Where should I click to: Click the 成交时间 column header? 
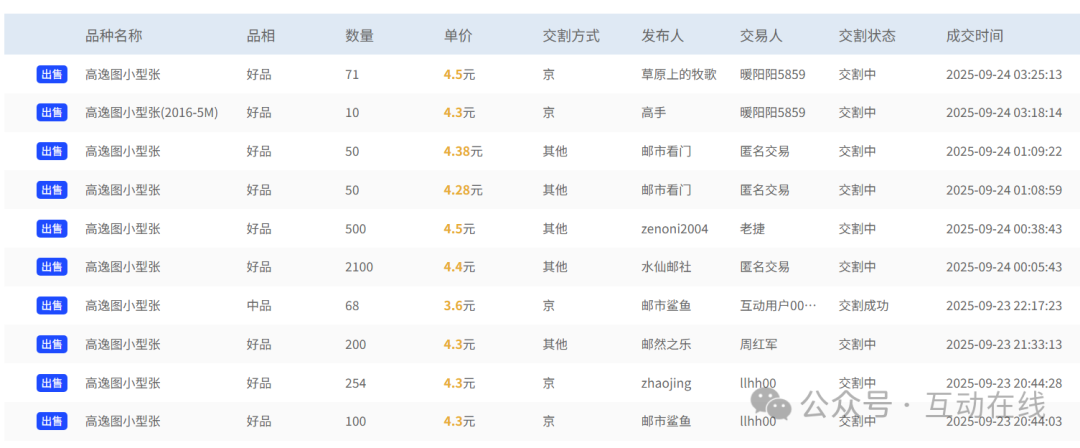point(974,36)
